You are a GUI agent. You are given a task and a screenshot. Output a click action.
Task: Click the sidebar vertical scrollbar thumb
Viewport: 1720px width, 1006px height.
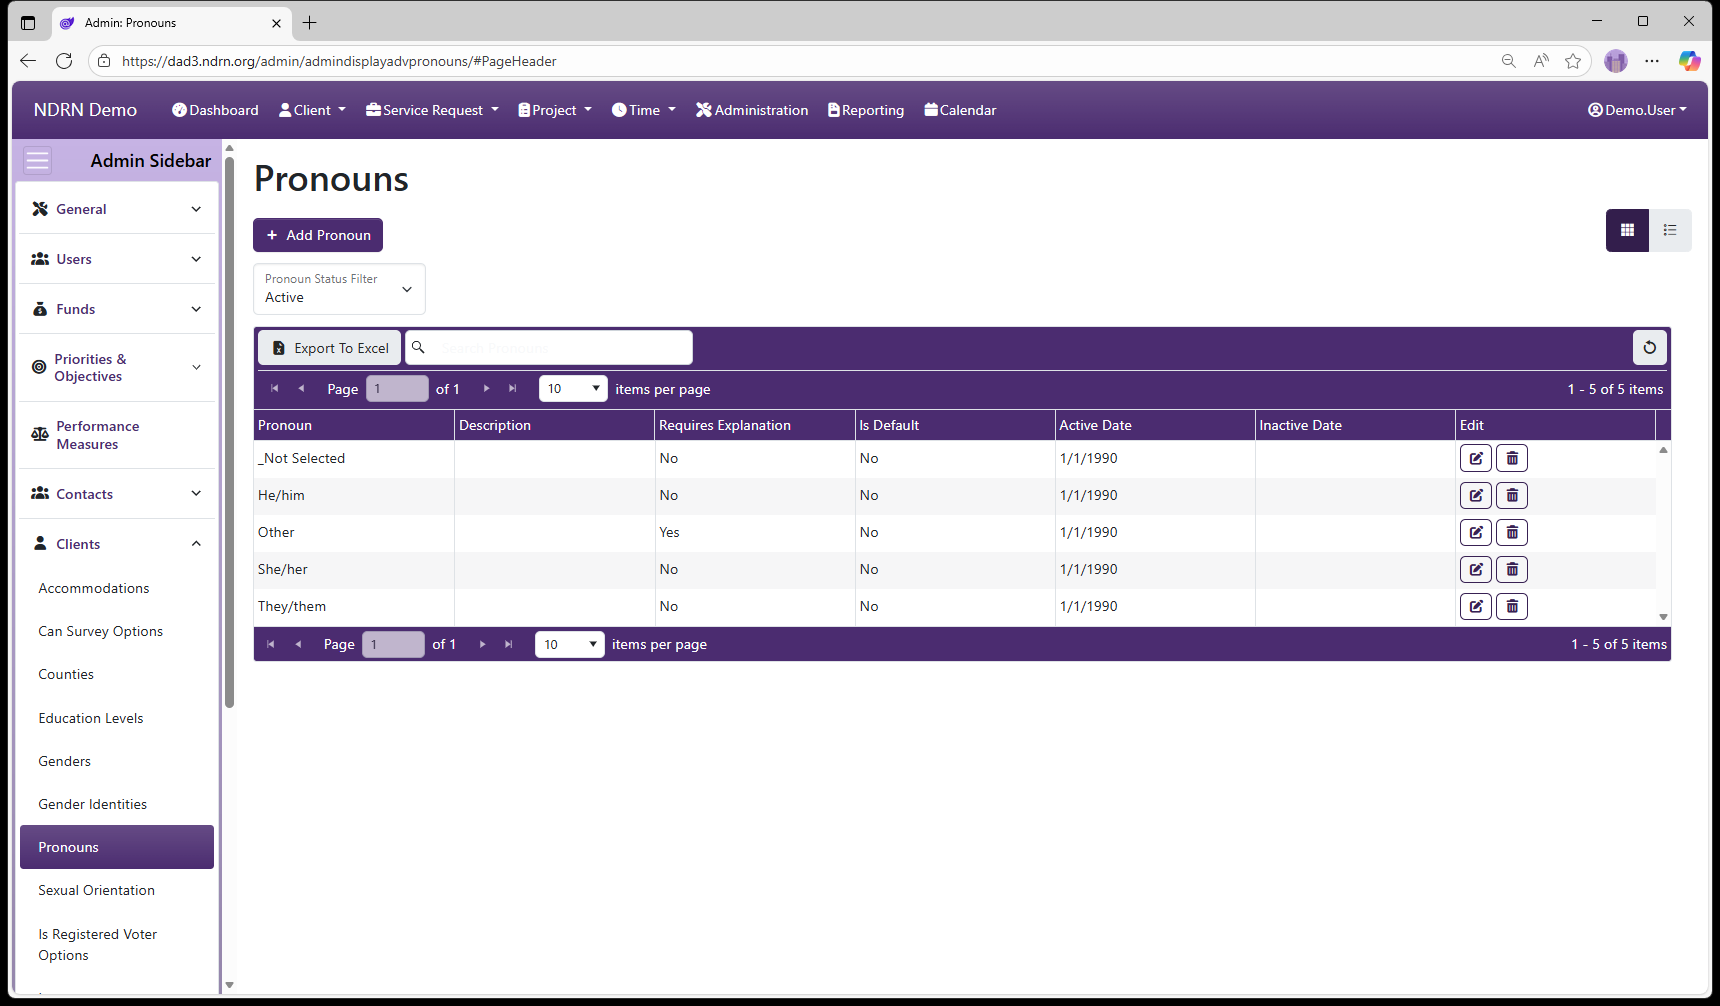tap(230, 430)
